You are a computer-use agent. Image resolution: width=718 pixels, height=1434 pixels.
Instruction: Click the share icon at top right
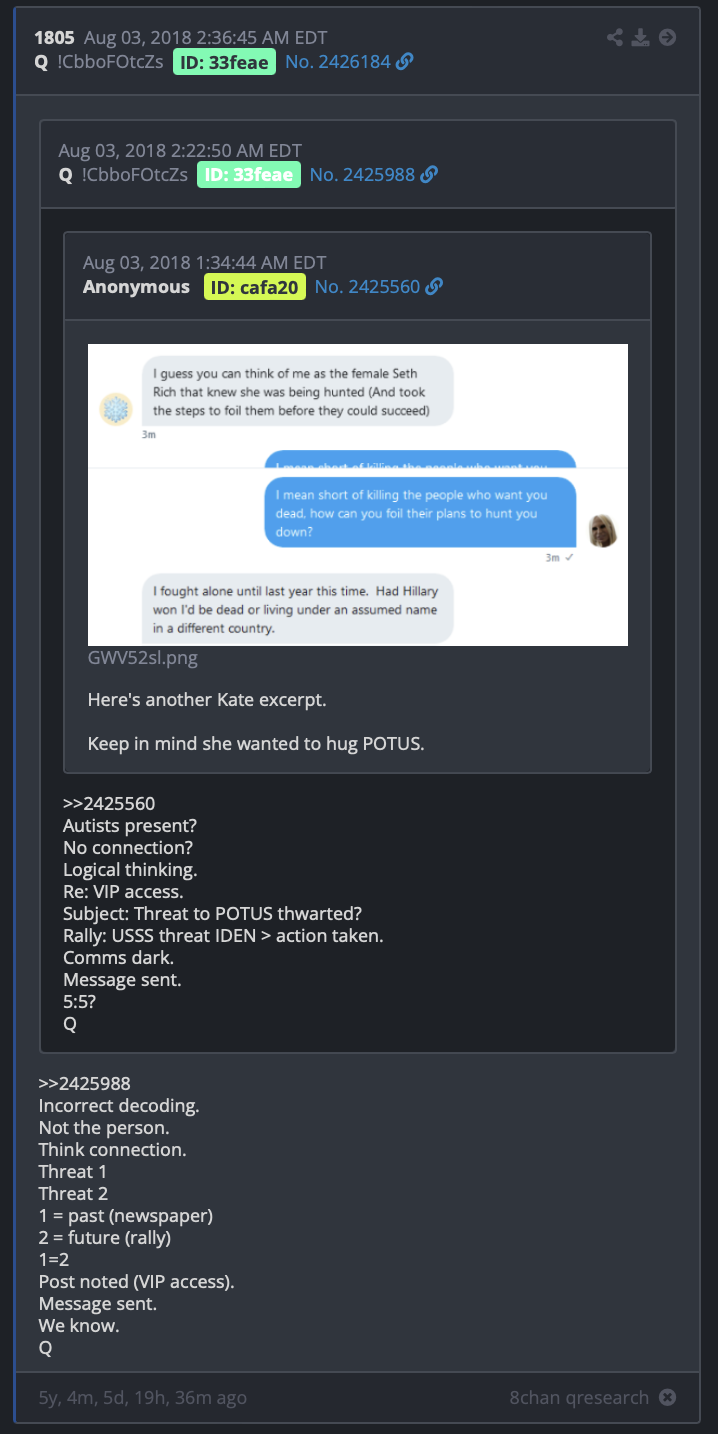616,38
